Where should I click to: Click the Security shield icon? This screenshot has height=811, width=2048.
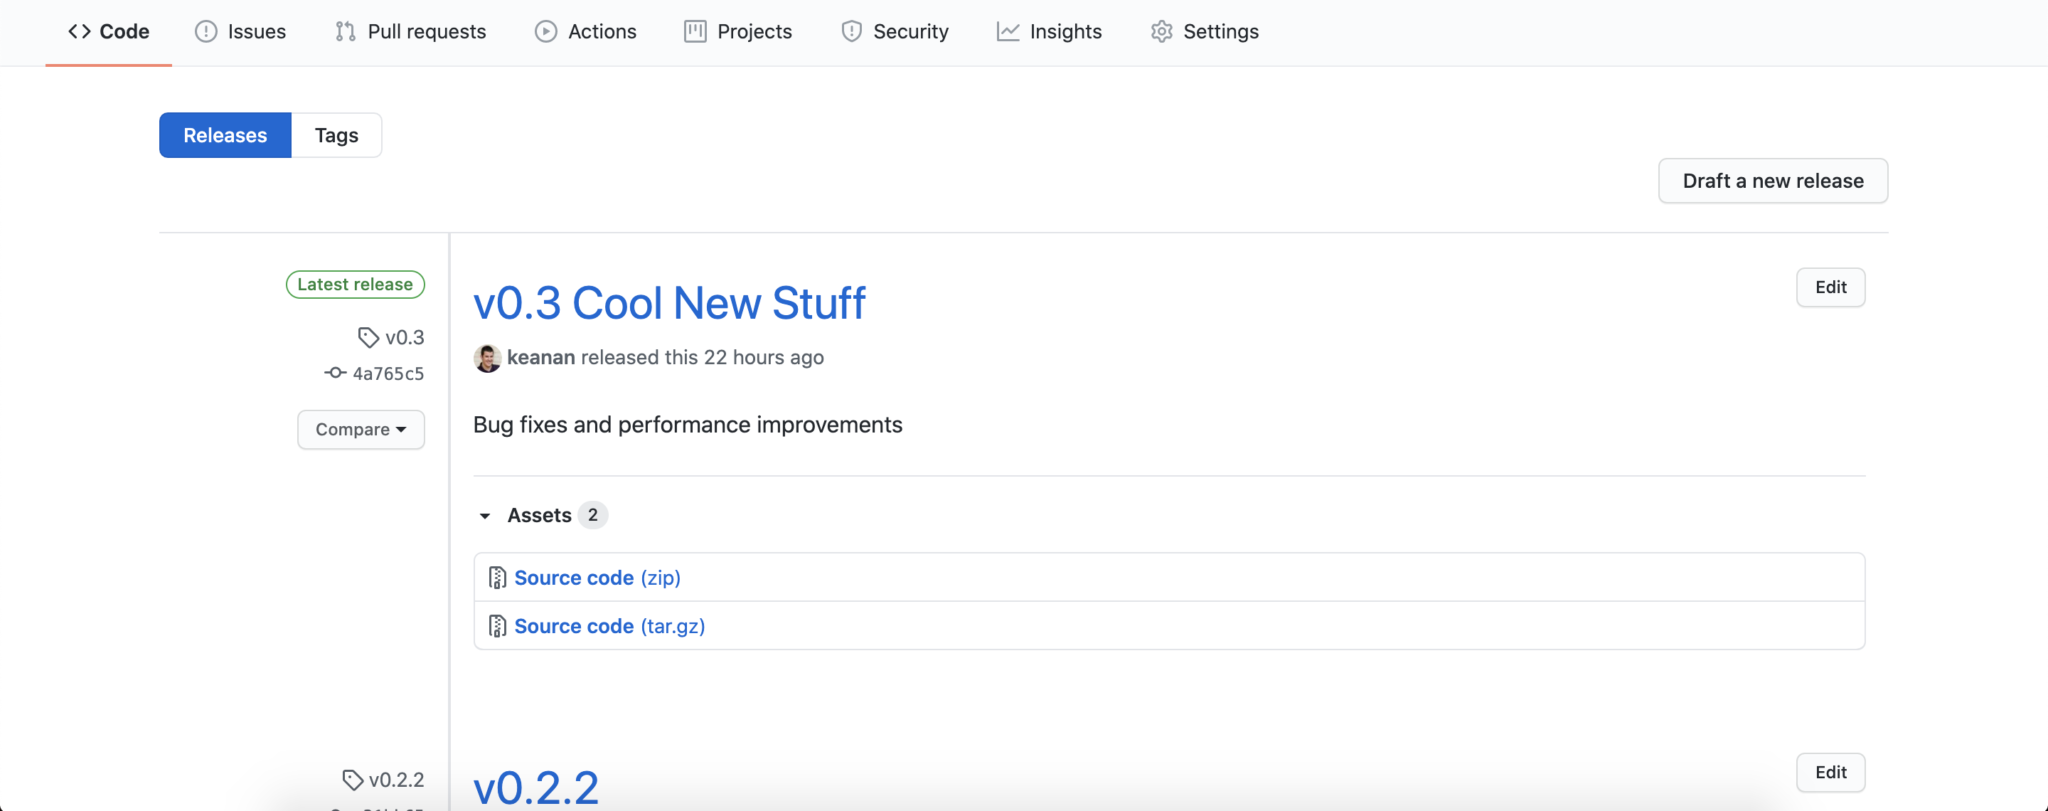pyautogui.click(x=851, y=32)
